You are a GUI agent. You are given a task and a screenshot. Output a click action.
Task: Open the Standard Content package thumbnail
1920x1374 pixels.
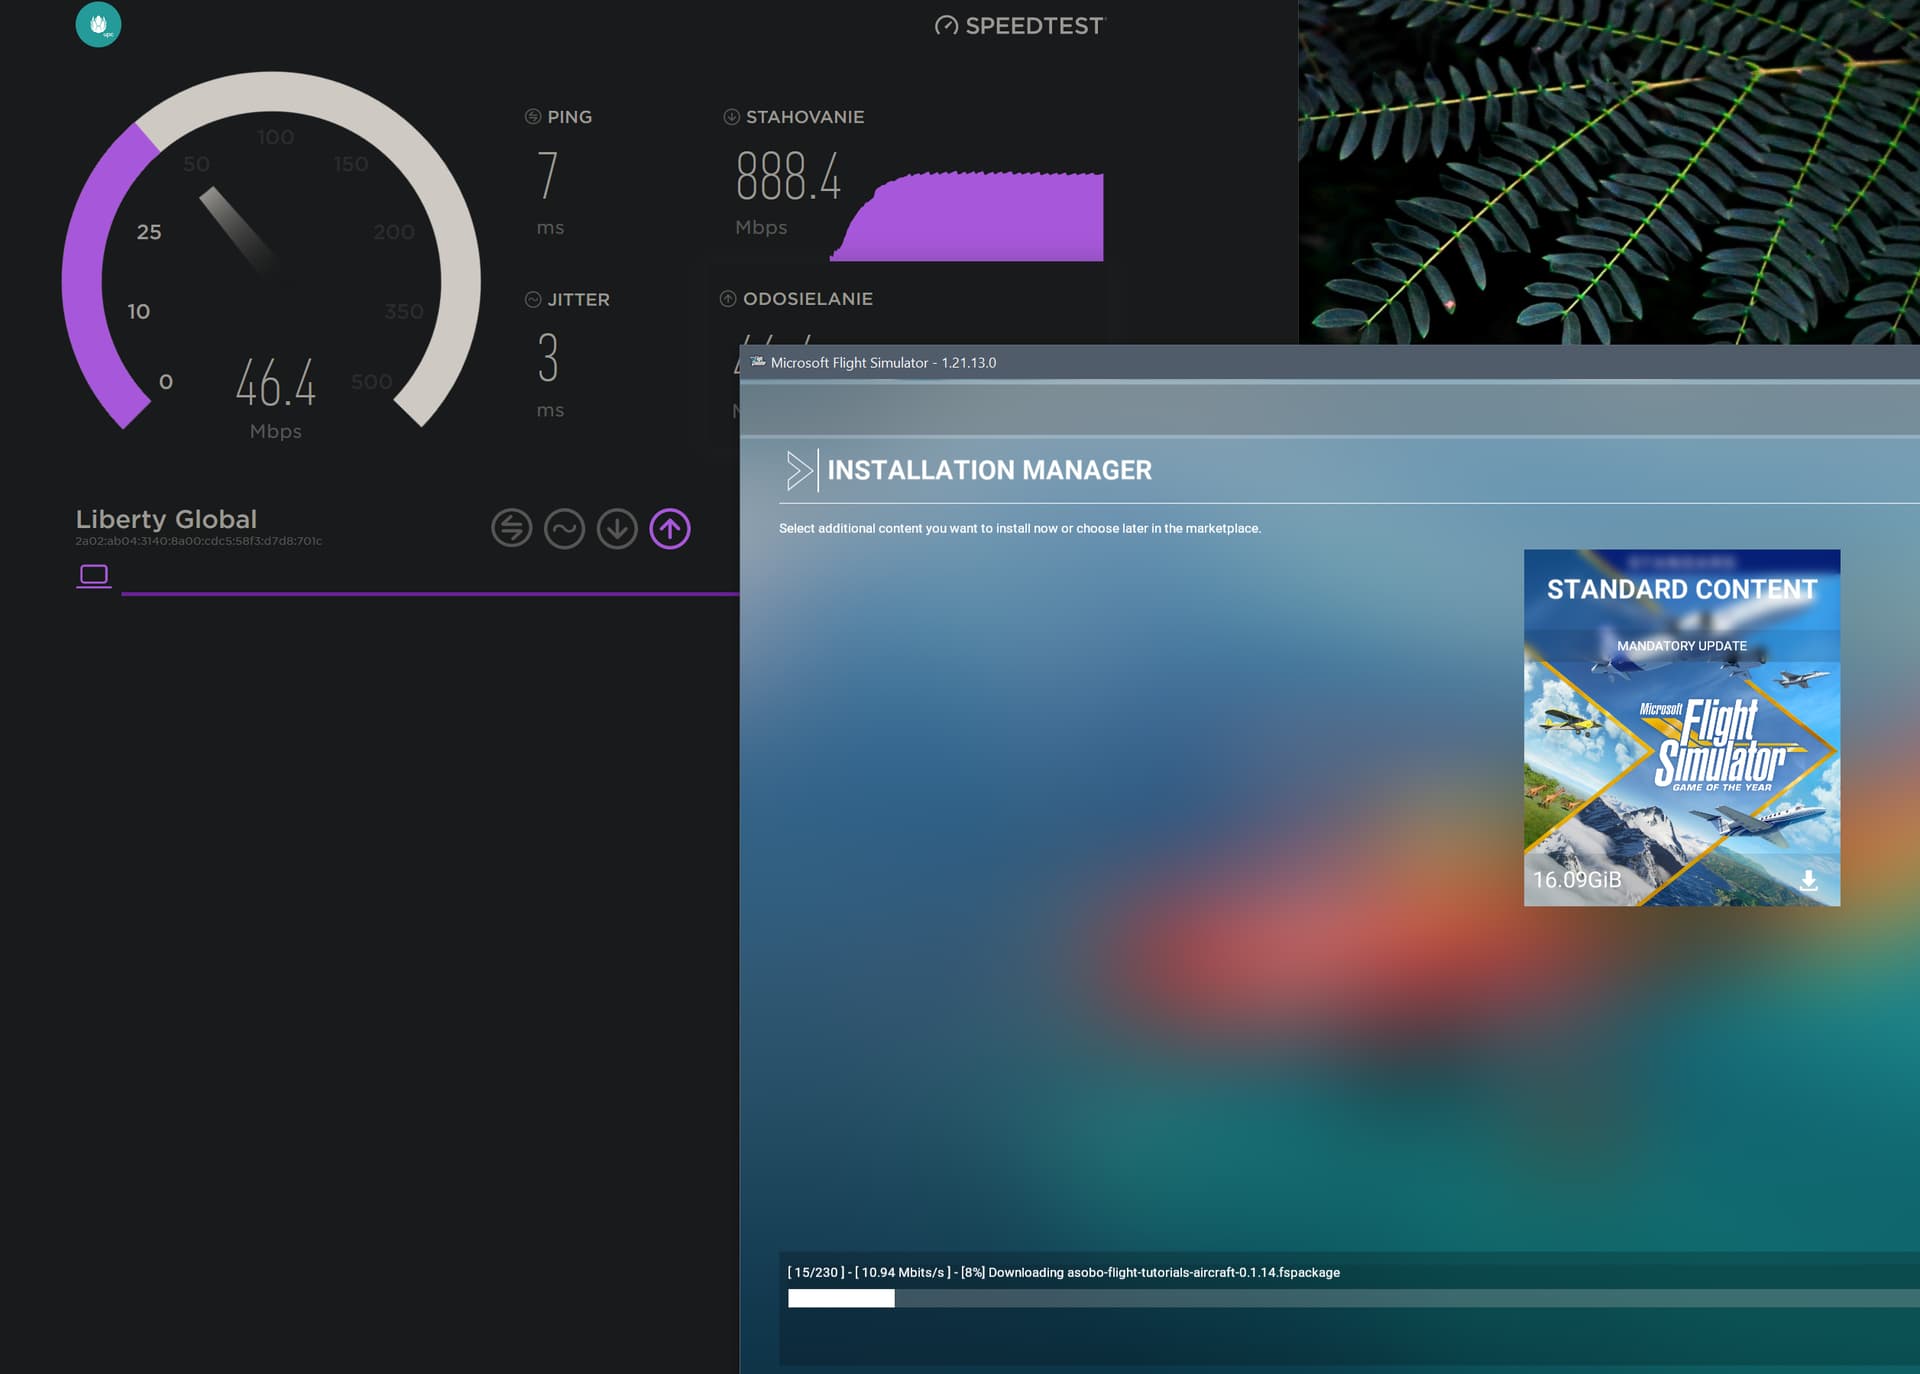(x=1680, y=760)
